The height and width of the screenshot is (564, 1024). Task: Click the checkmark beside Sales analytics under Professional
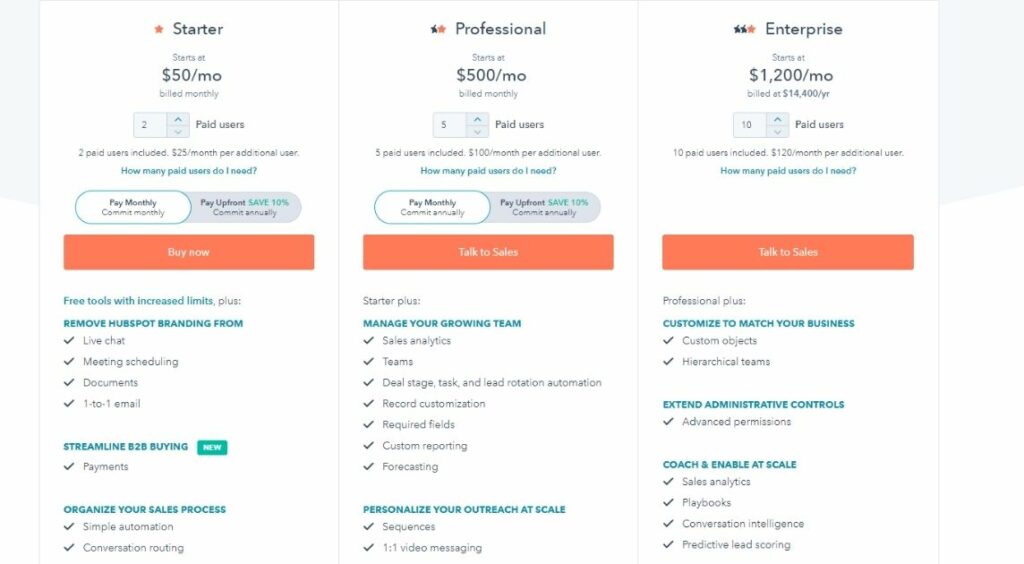[368, 340]
